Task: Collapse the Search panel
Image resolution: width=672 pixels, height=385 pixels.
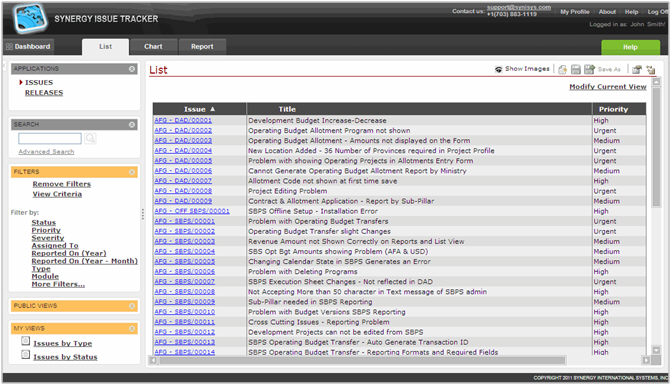Action: [132, 124]
